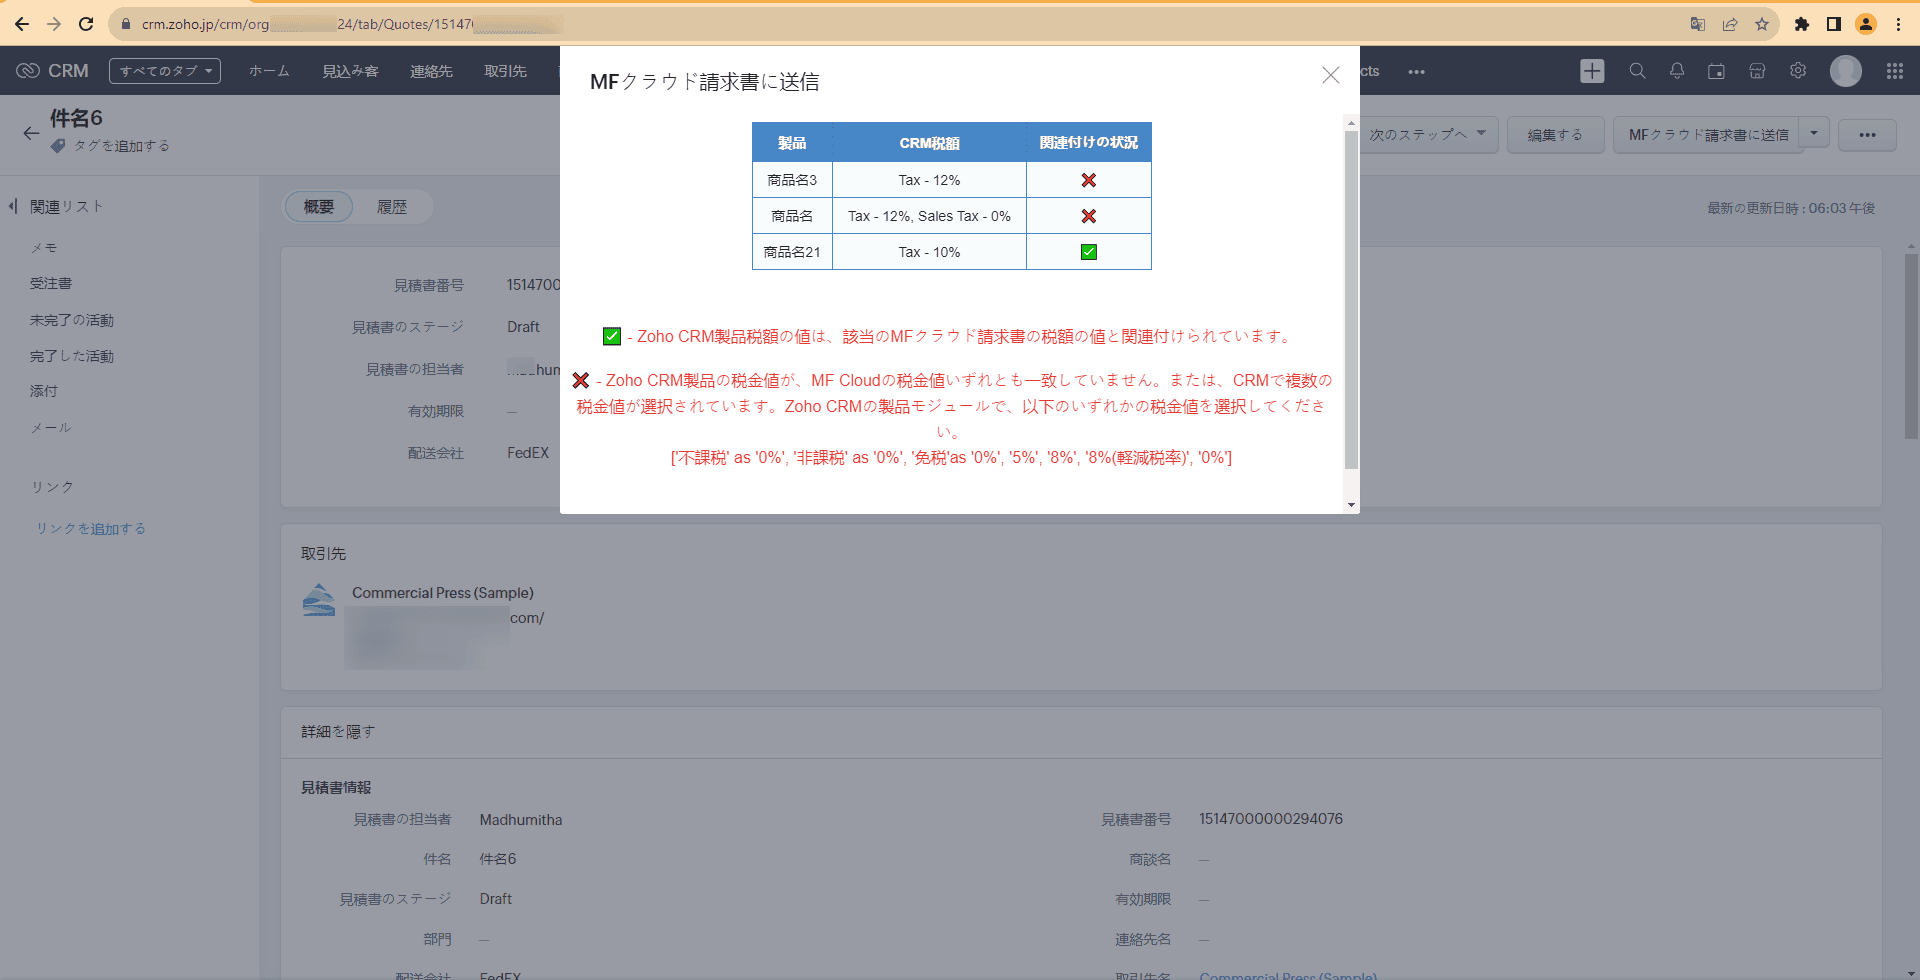Open 完了した活動 in the related list
This screenshot has width=1920, height=980.
(72, 356)
